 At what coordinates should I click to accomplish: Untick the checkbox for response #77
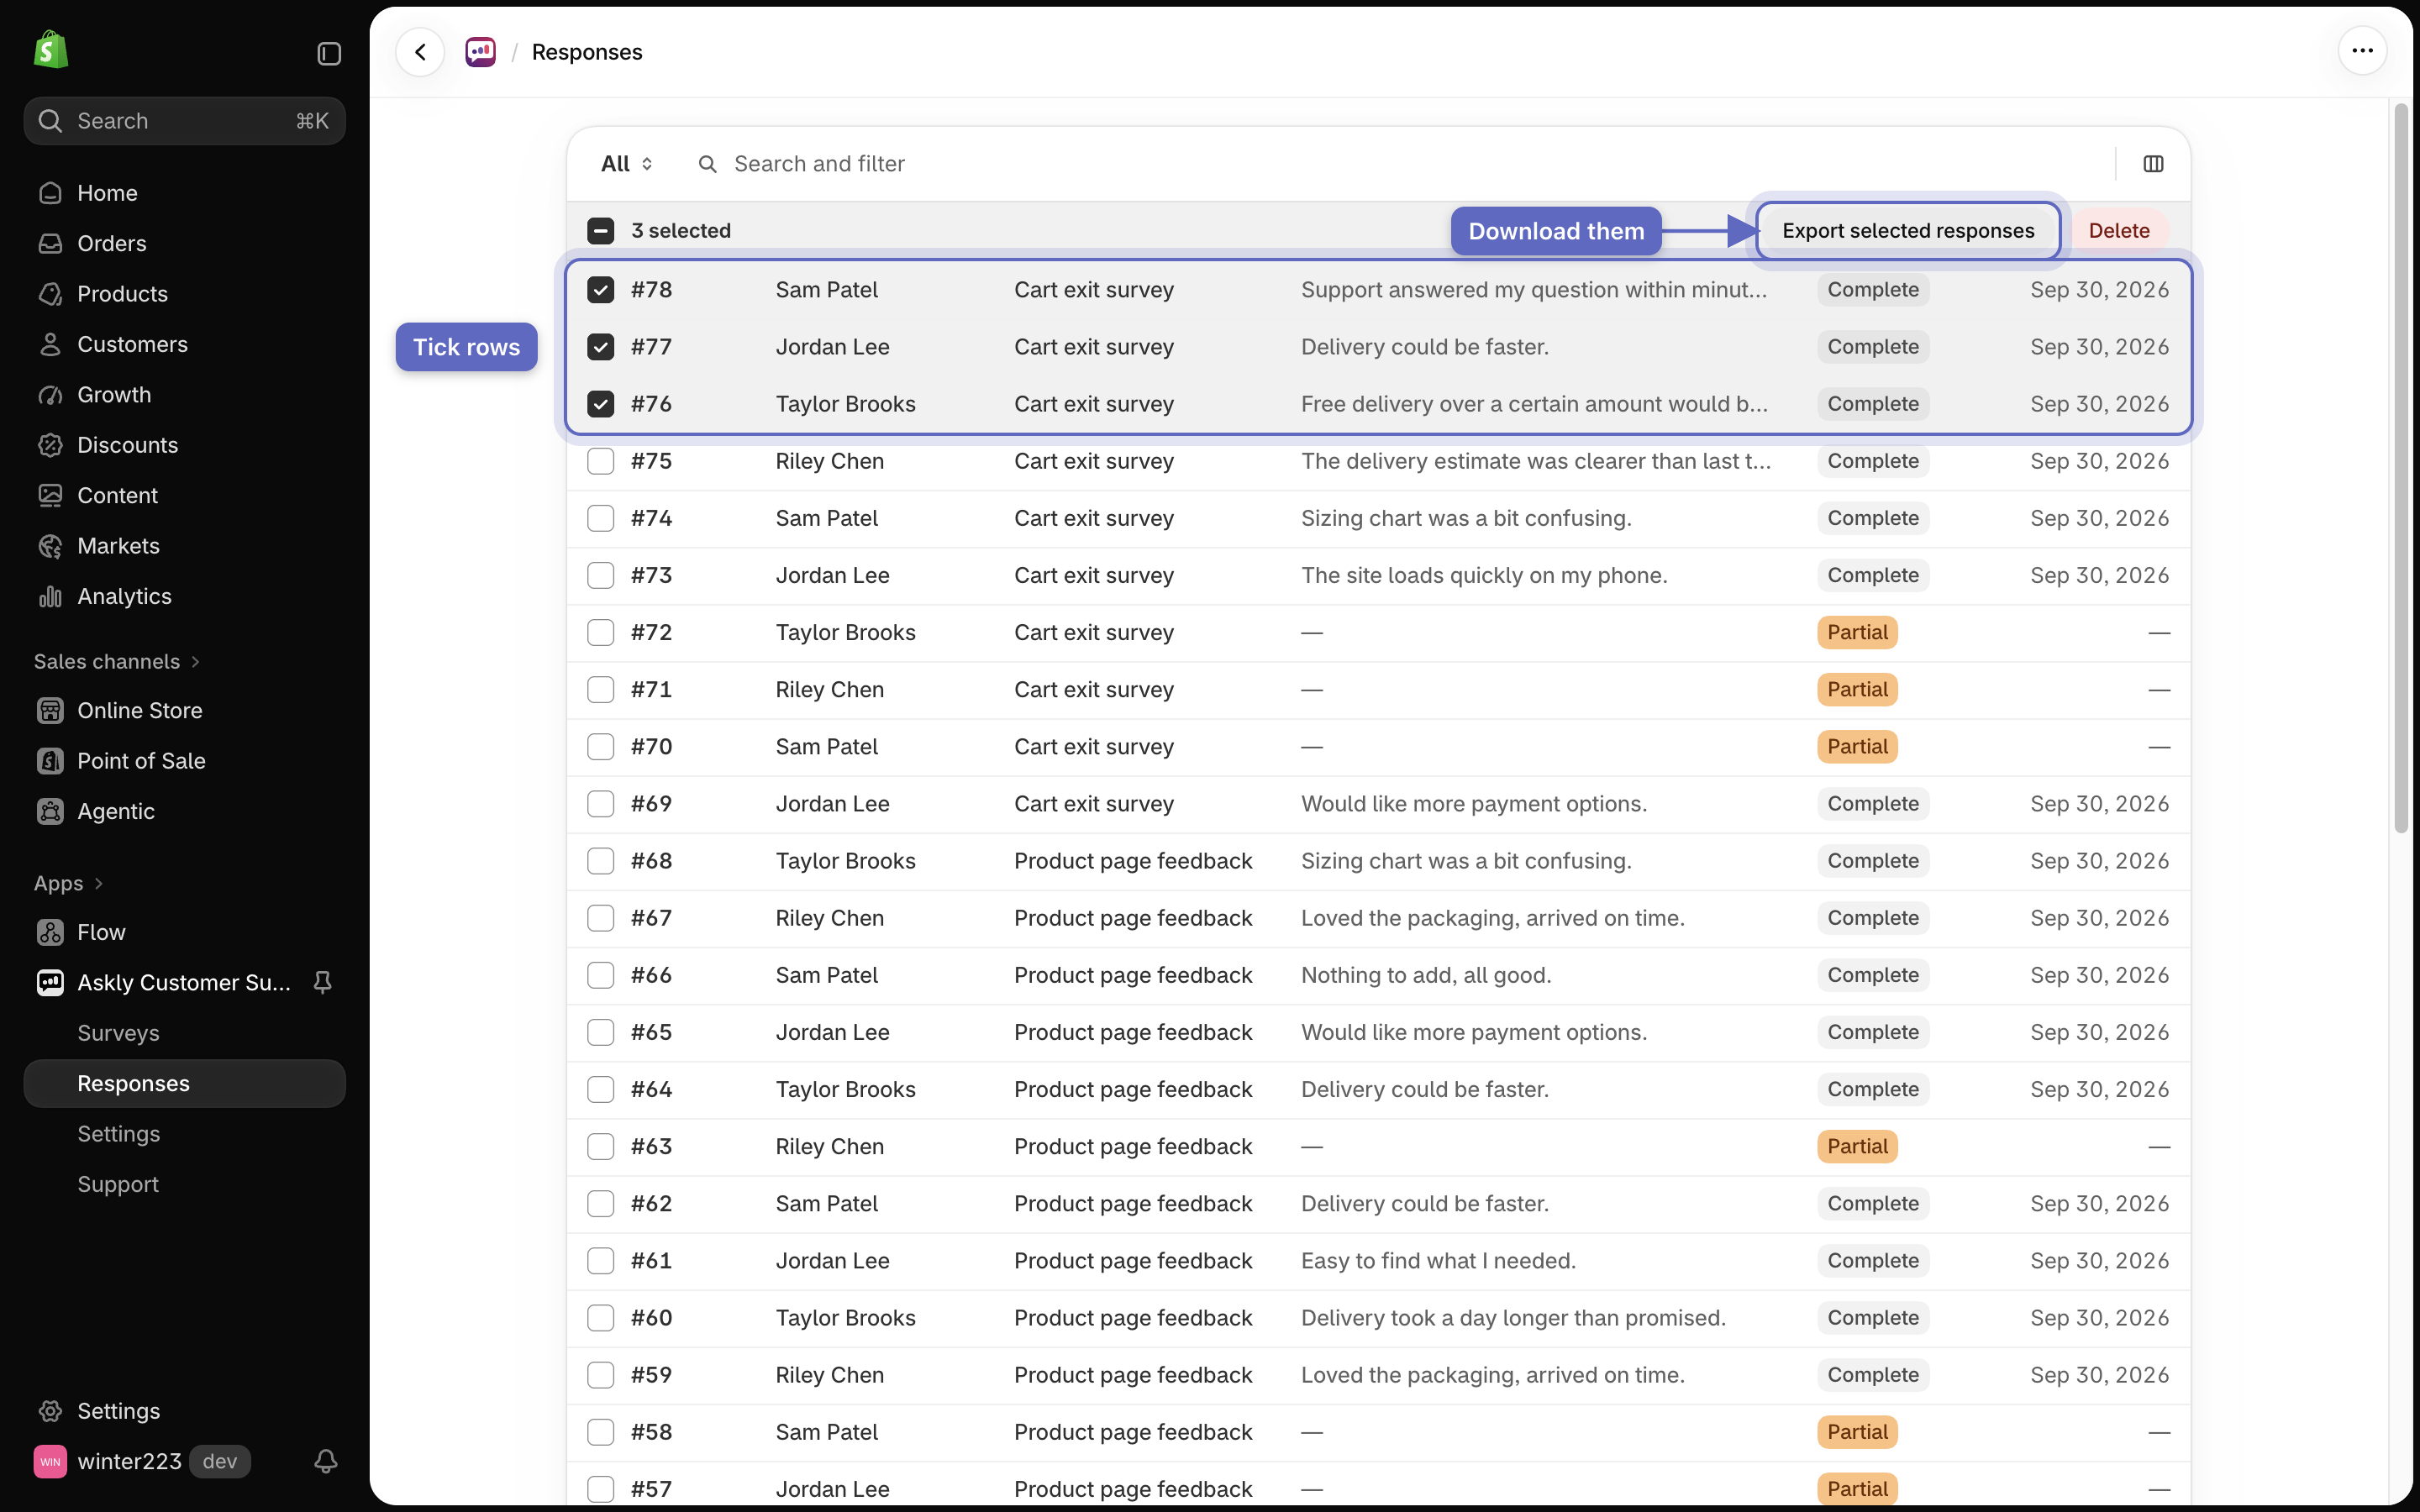(x=600, y=347)
